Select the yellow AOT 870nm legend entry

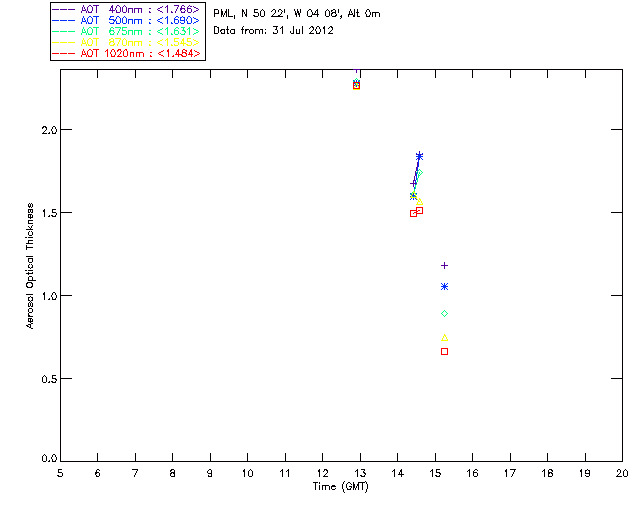[126, 42]
